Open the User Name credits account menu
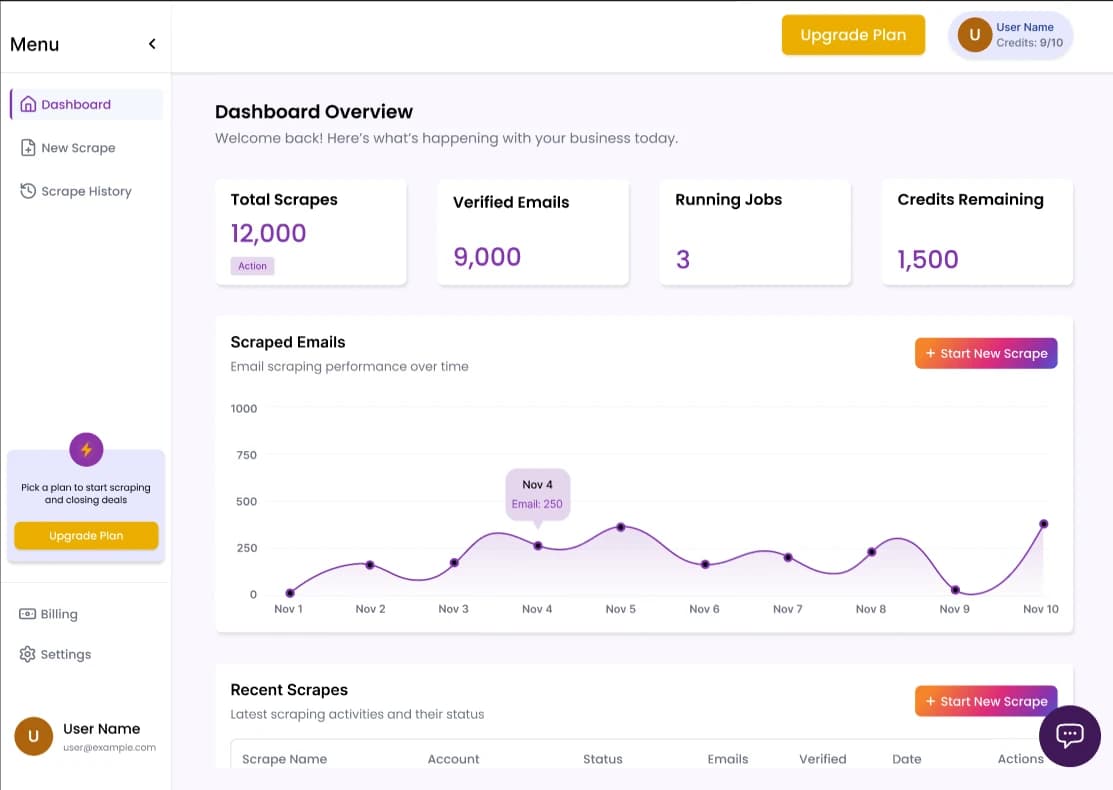The width and height of the screenshot is (1113, 790). click(x=1025, y=35)
